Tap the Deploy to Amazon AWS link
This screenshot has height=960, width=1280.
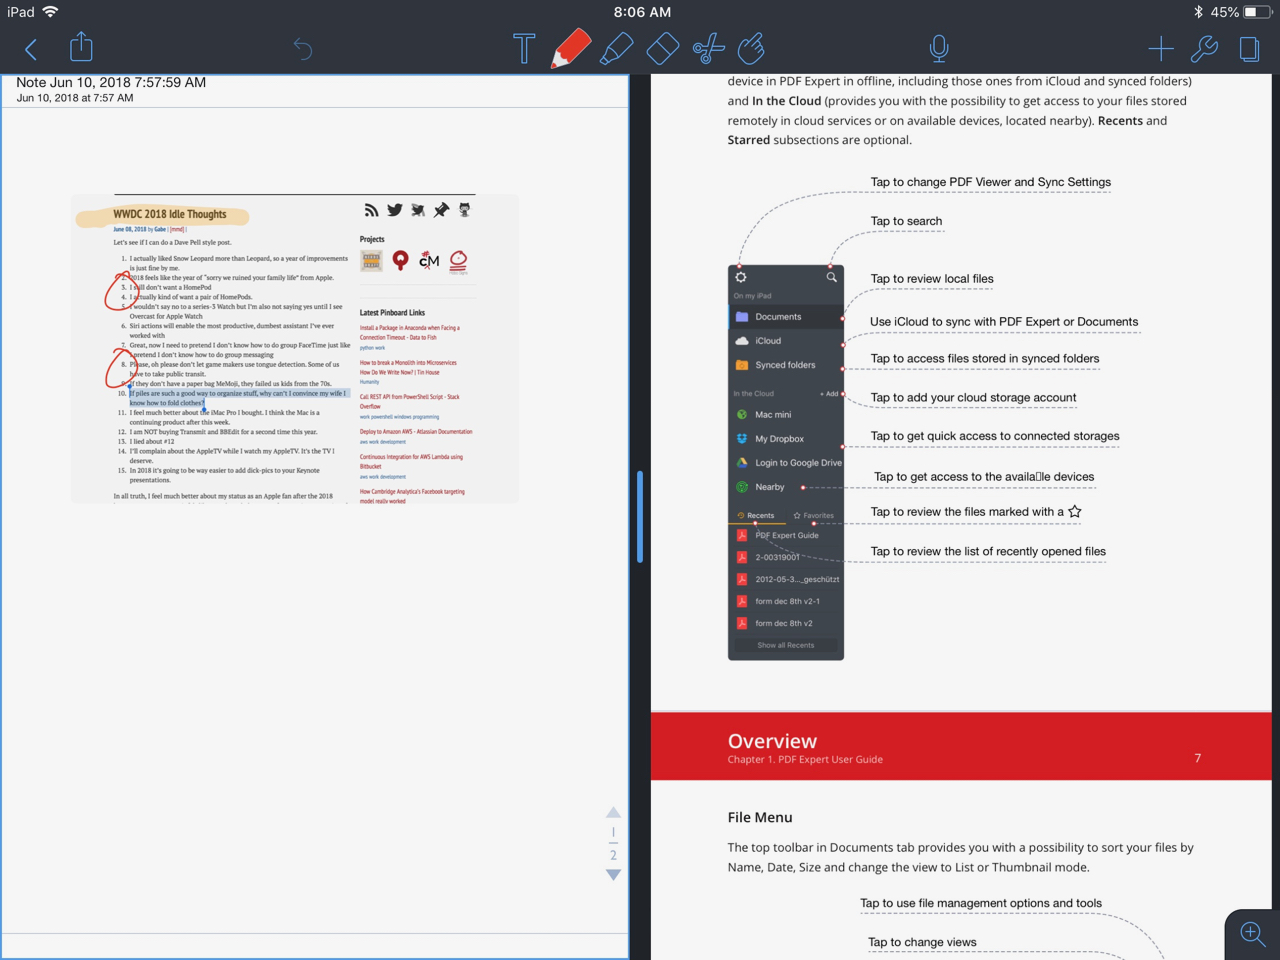(x=416, y=432)
